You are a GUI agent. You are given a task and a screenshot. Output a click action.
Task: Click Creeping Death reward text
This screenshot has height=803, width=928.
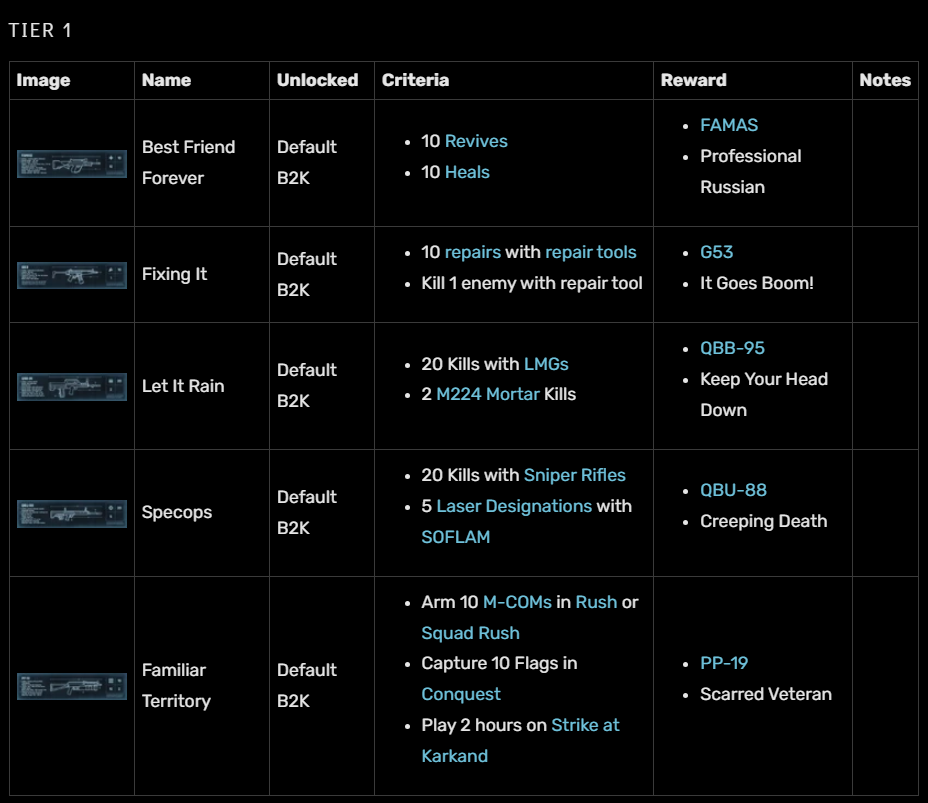tap(763, 521)
